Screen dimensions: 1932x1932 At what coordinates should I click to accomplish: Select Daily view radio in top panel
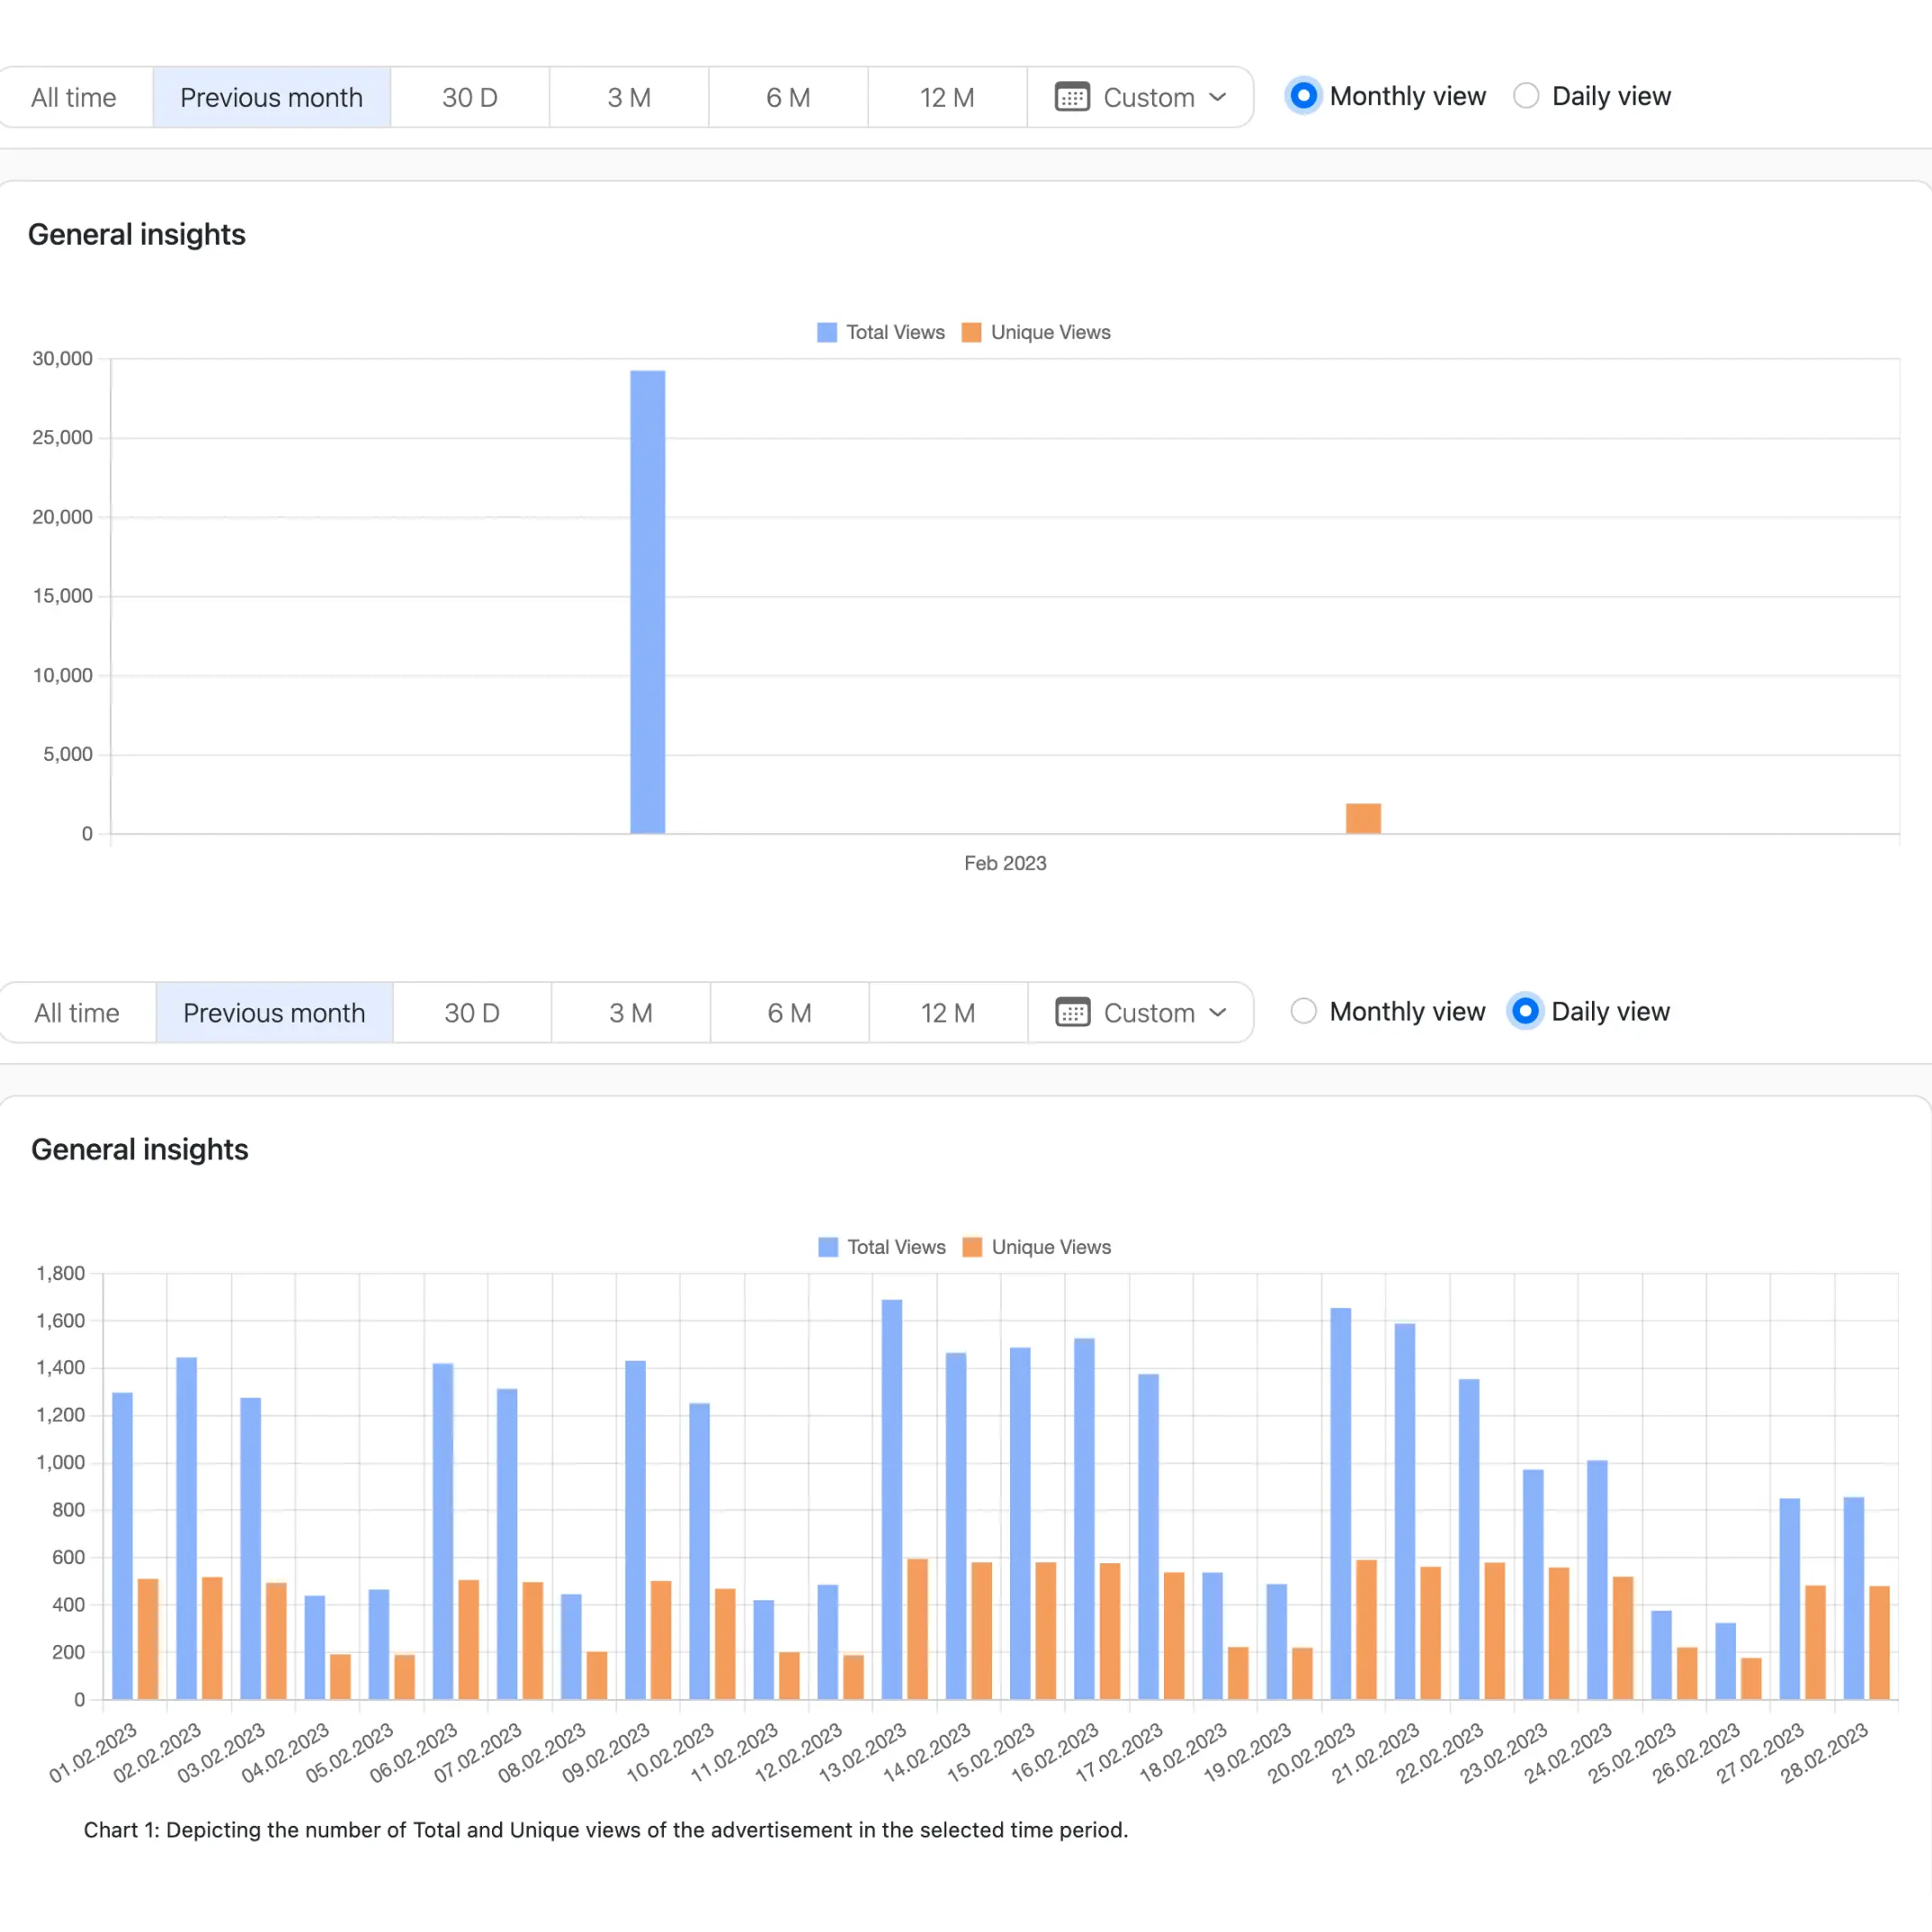pyautogui.click(x=1526, y=96)
